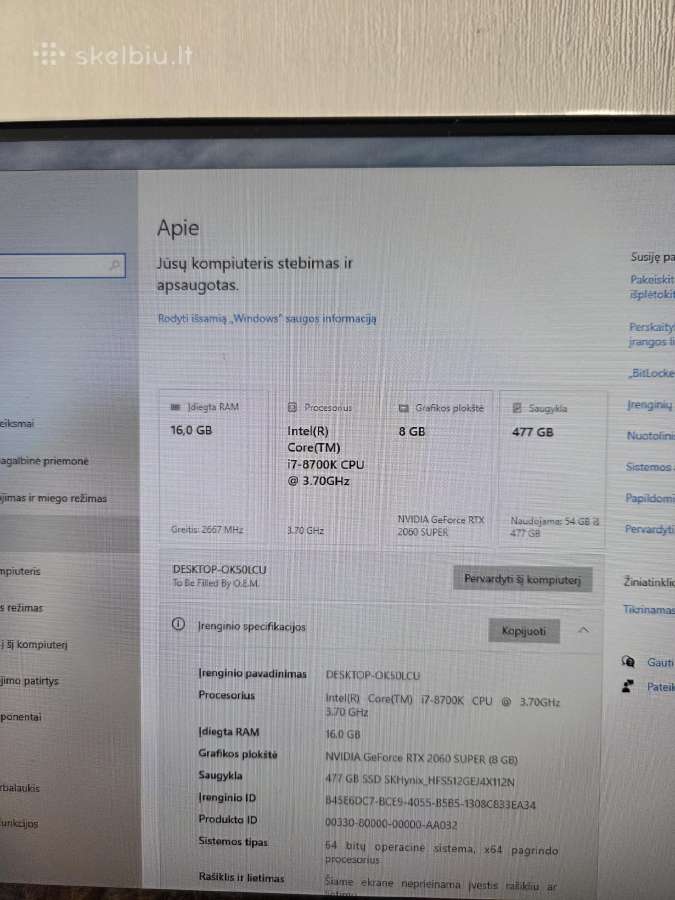This screenshot has height=900, width=675.
Task: Select sidebar item ending 'unkcijos'
Action: [x=19, y=823]
